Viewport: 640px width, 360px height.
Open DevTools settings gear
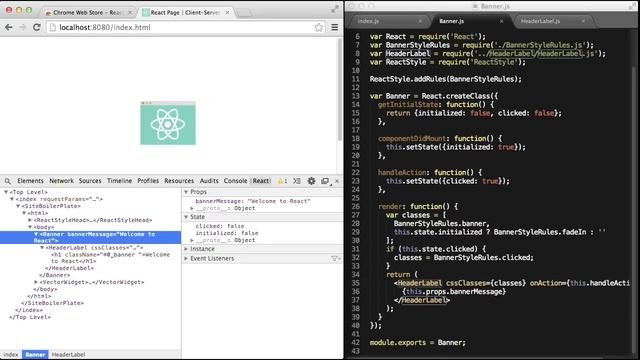click(311, 181)
